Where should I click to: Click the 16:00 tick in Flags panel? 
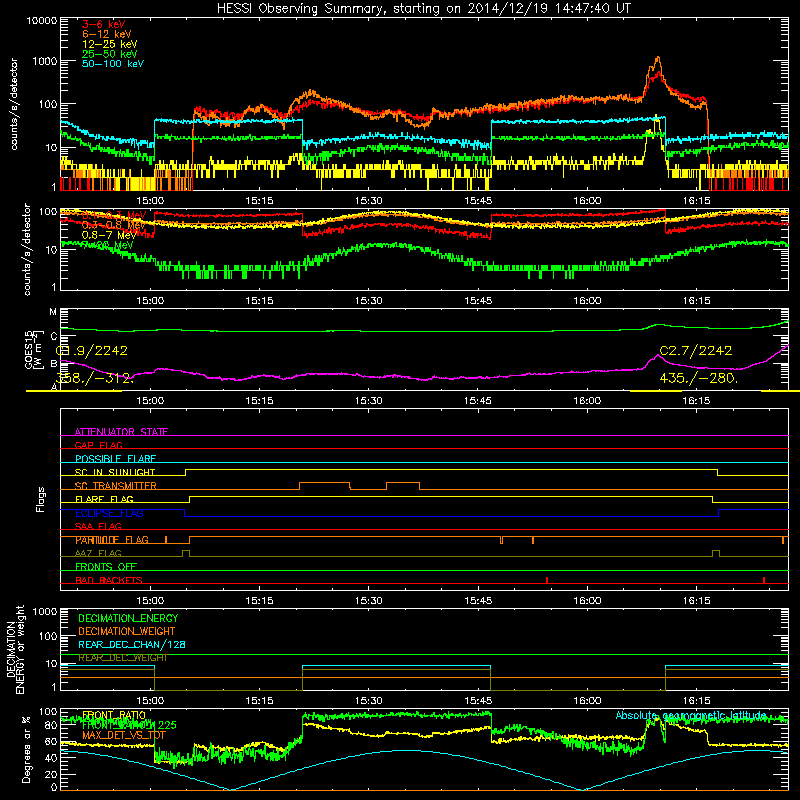pos(587,601)
